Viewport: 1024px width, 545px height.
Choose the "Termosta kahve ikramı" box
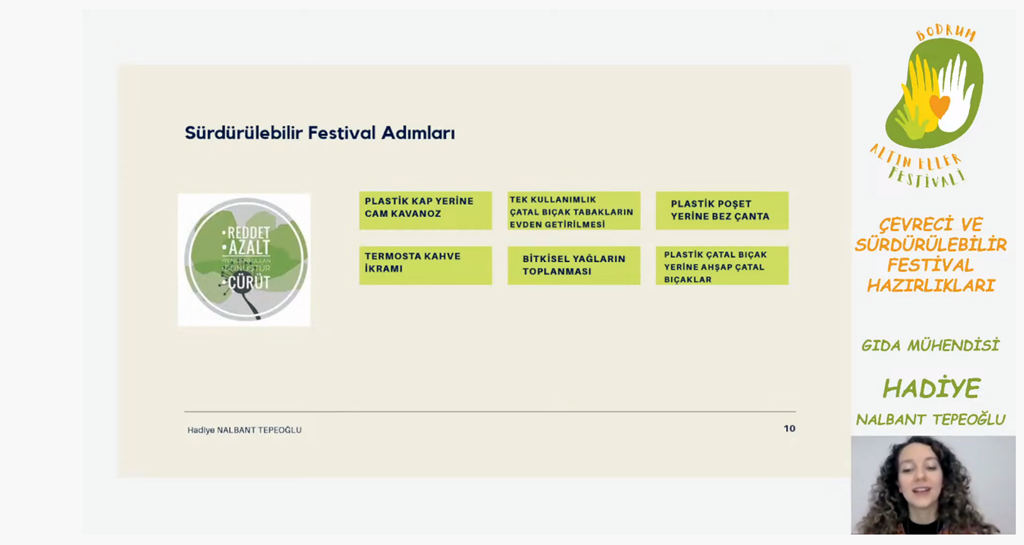[x=425, y=265]
